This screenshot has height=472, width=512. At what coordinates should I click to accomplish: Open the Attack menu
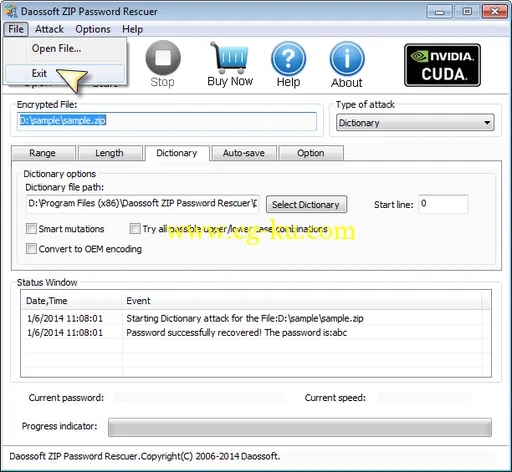49,29
